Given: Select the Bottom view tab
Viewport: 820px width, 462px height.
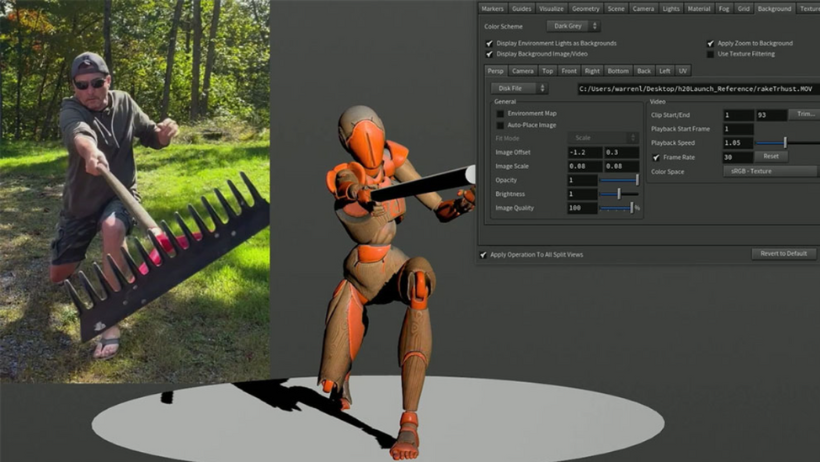Looking at the screenshot, I should pyautogui.click(x=618, y=71).
